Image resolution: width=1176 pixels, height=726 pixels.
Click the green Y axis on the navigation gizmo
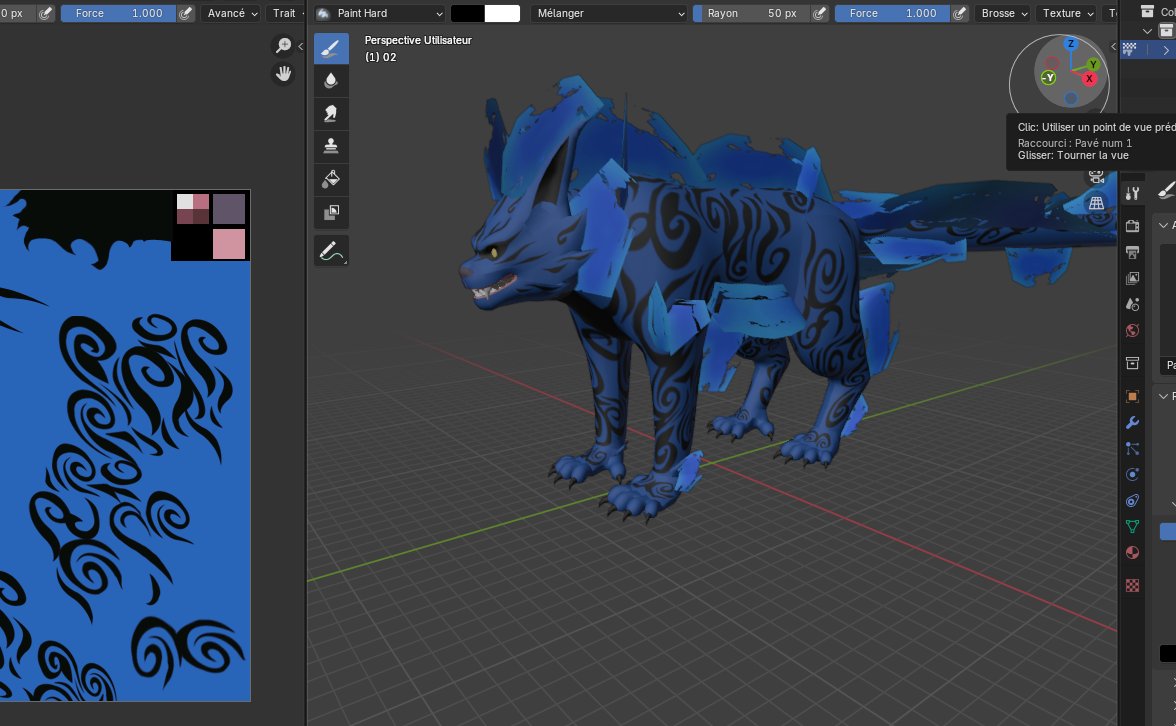1093,64
